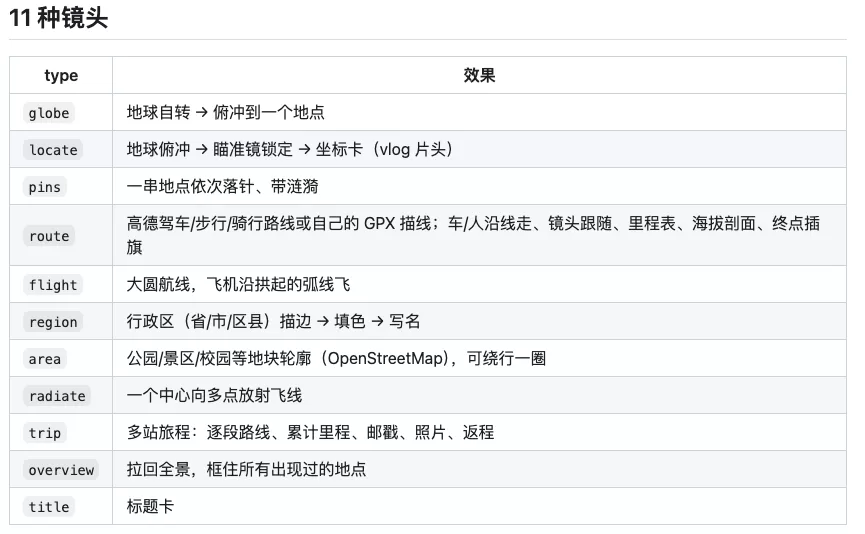Click the description mentioning "OpenStreetMap"

(x=337, y=359)
